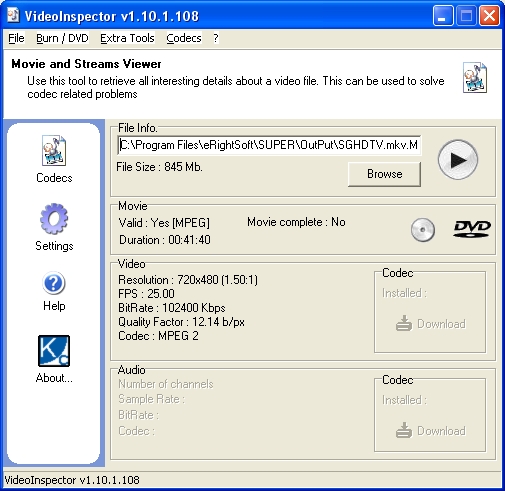Screen dimensions: 505x491
Task: Open the Burn / DVD menu
Action: pyautogui.click(x=62, y=38)
